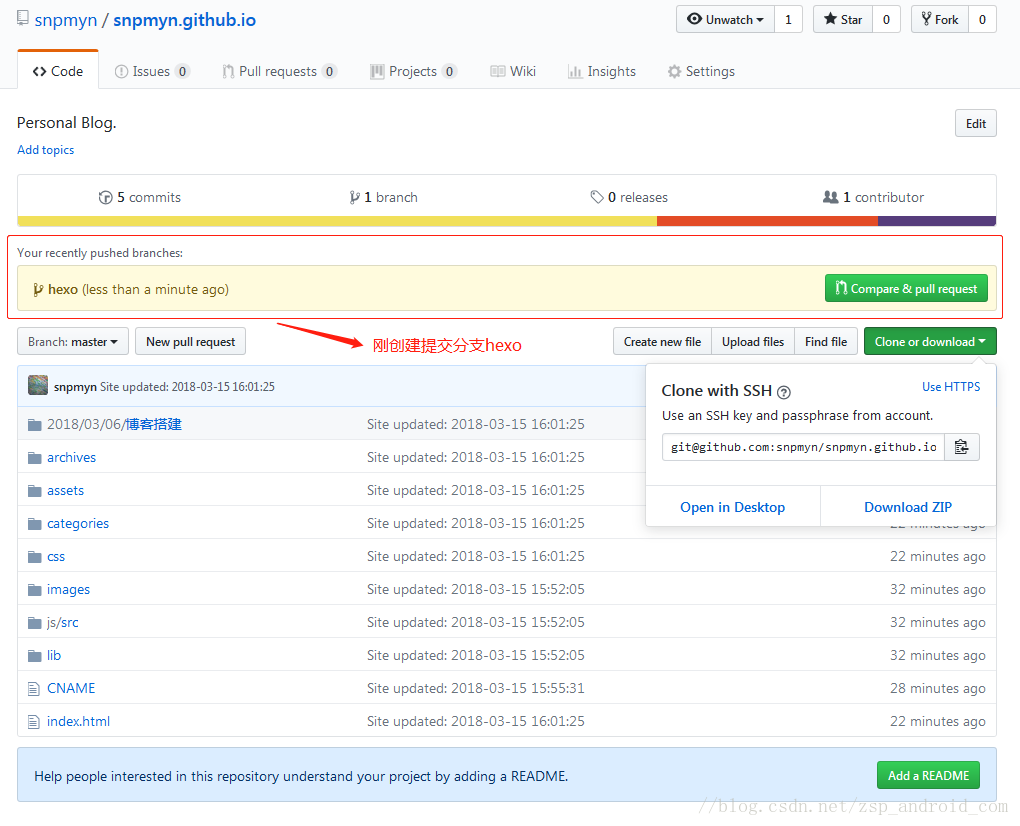
Task: Click Compare & pull request button
Action: tap(906, 288)
